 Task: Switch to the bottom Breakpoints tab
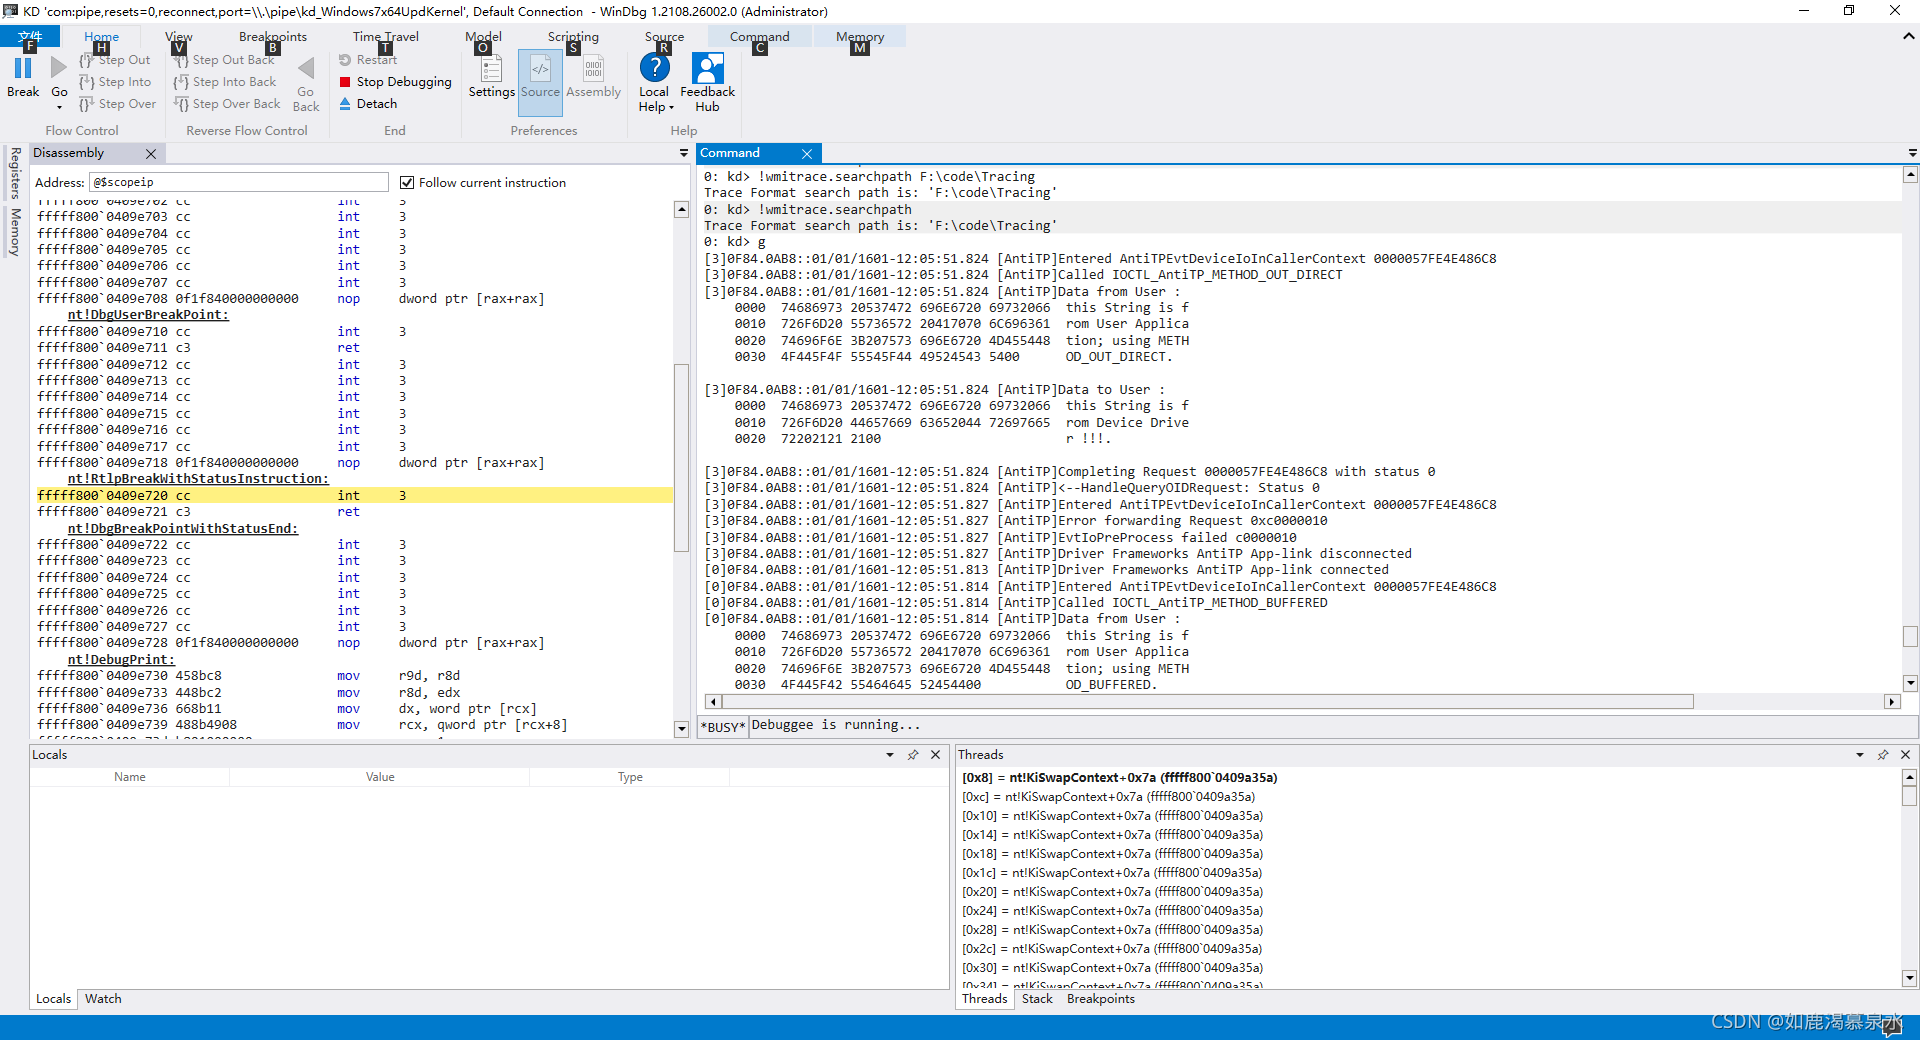(x=1100, y=999)
